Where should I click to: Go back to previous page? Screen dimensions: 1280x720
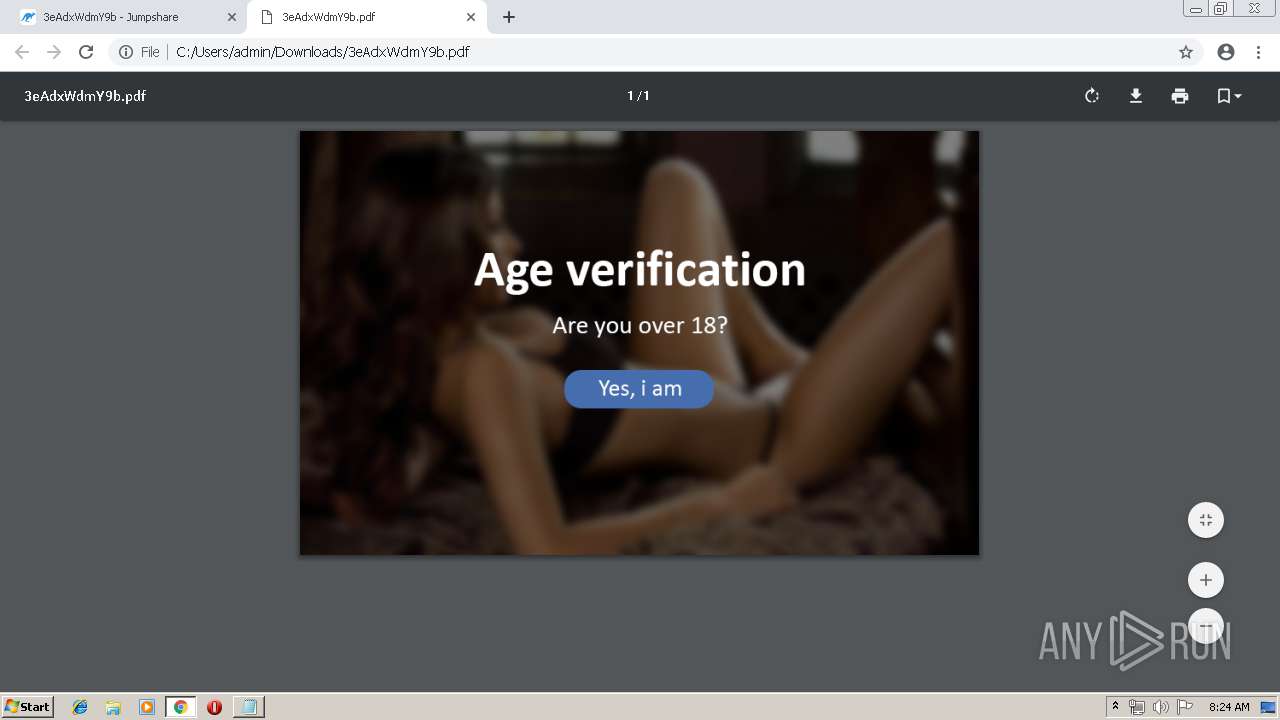point(22,52)
